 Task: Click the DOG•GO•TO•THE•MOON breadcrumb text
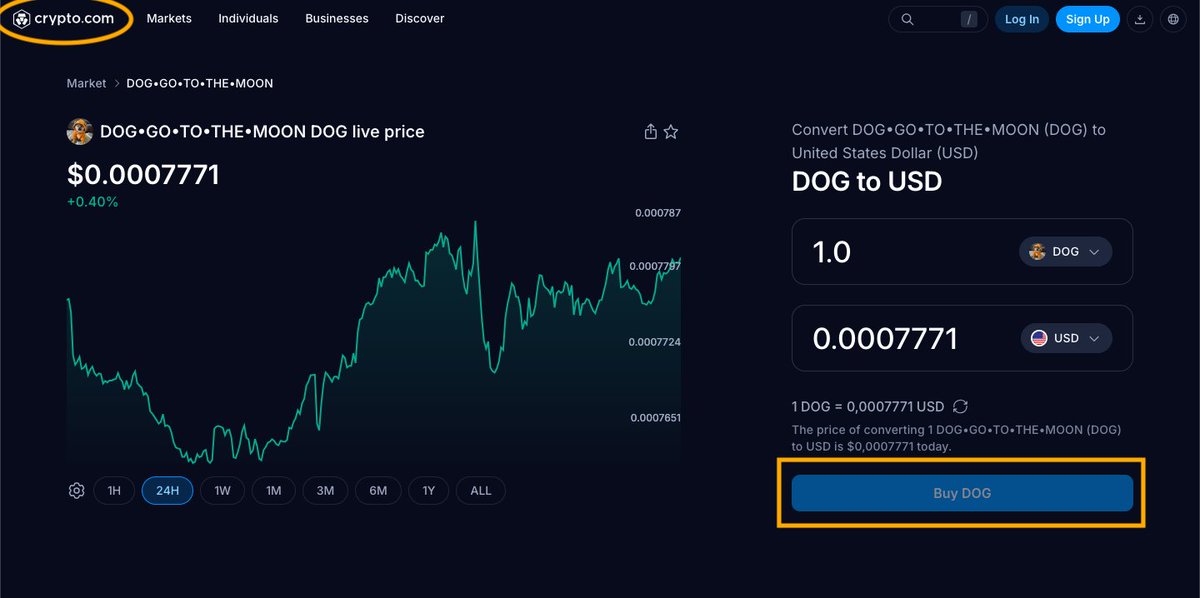coord(199,83)
